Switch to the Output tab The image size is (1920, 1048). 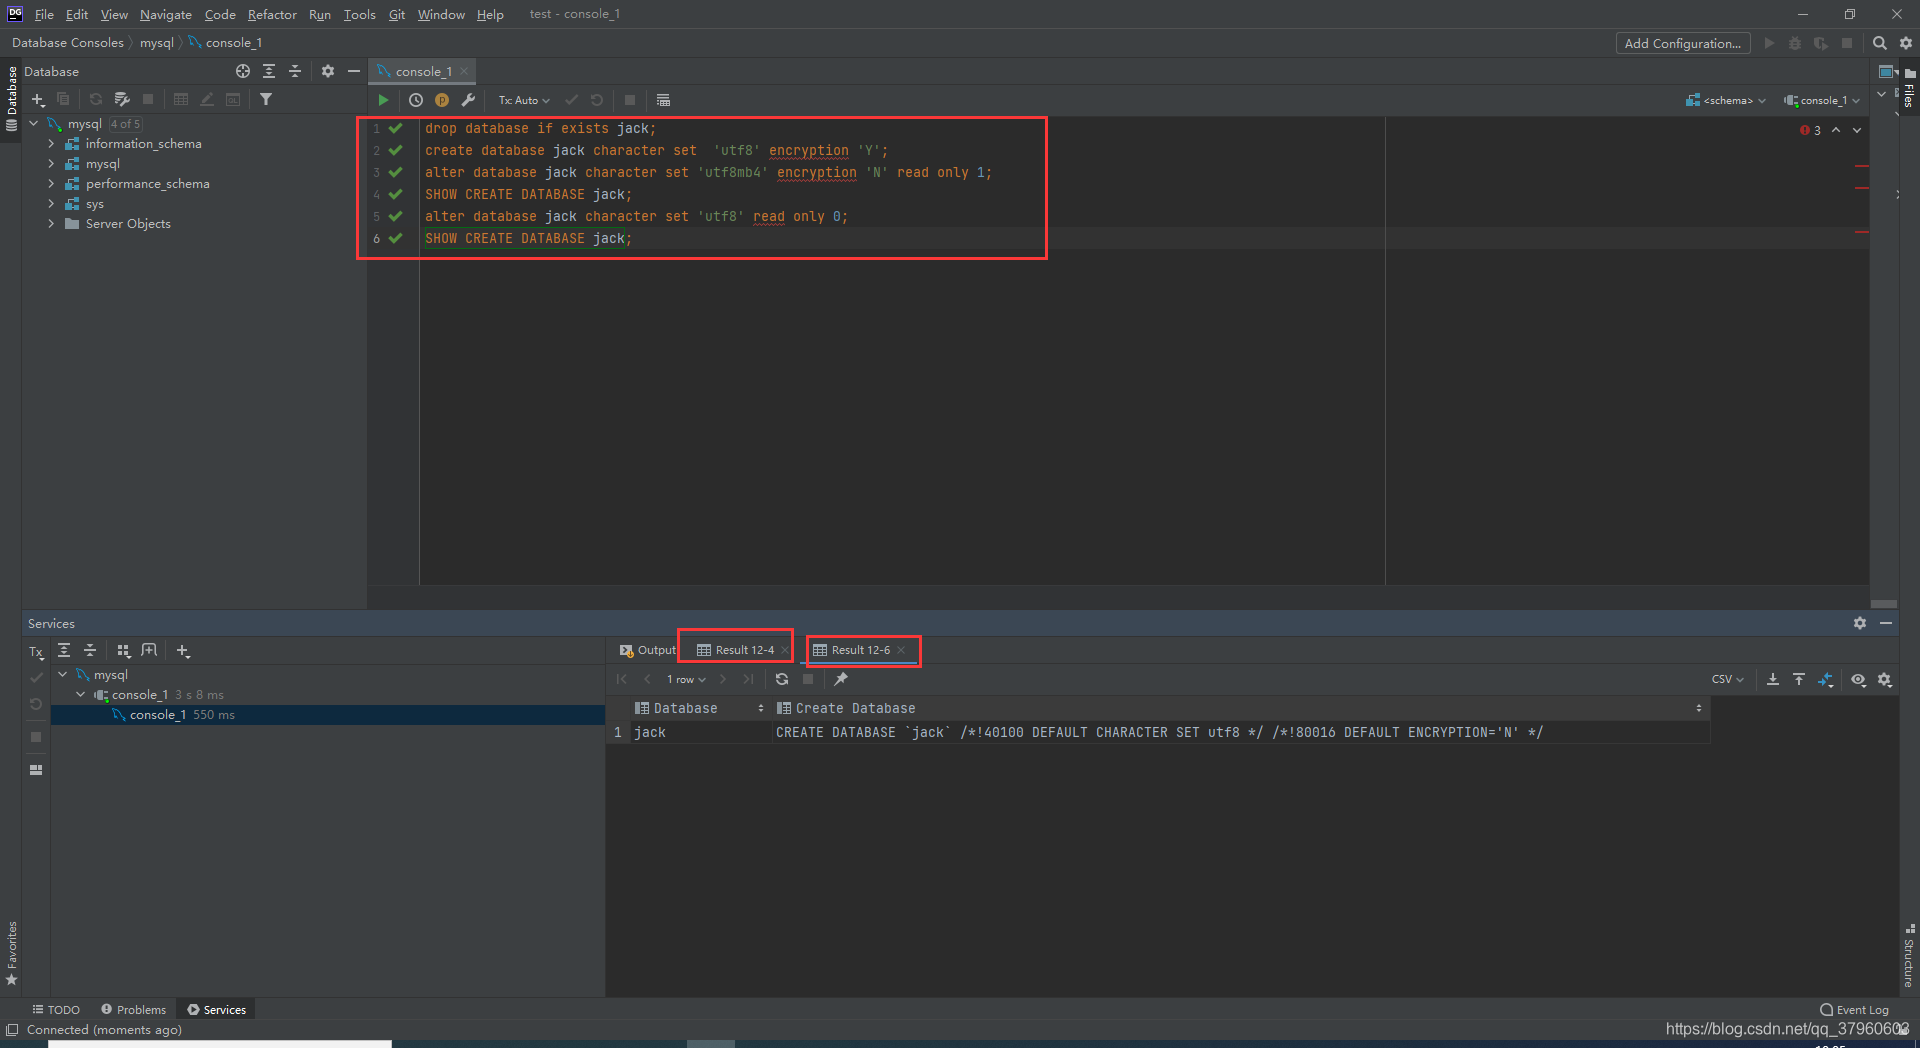pyautogui.click(x=647, y=650)
